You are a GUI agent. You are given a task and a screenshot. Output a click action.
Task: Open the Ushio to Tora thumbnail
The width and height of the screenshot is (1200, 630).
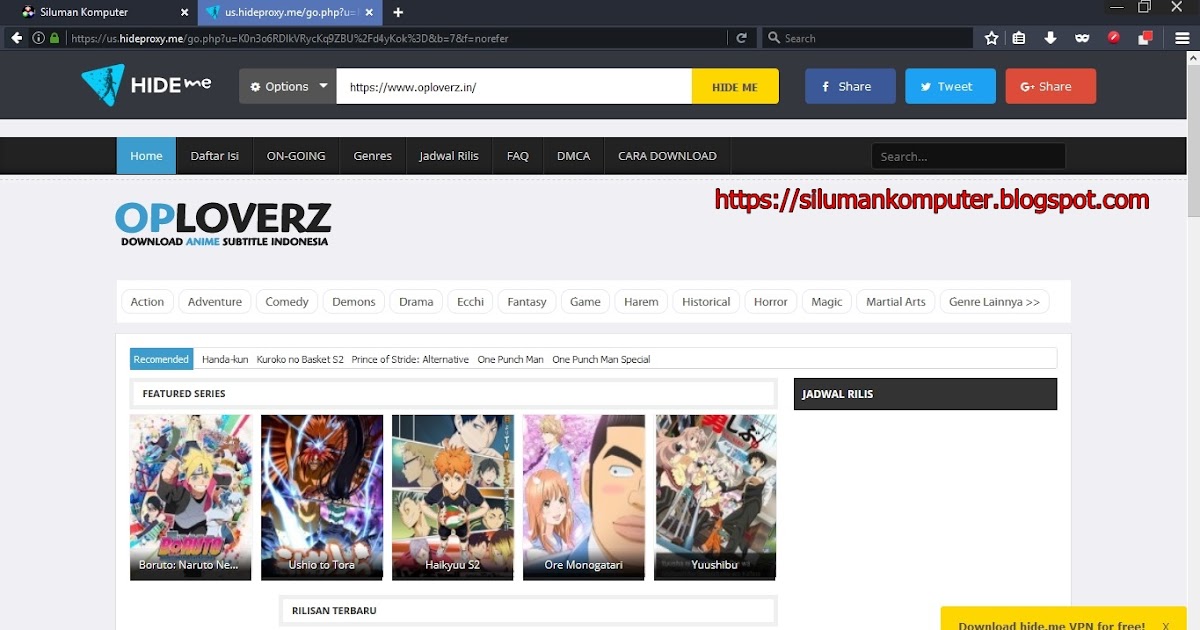click(322, 497)
